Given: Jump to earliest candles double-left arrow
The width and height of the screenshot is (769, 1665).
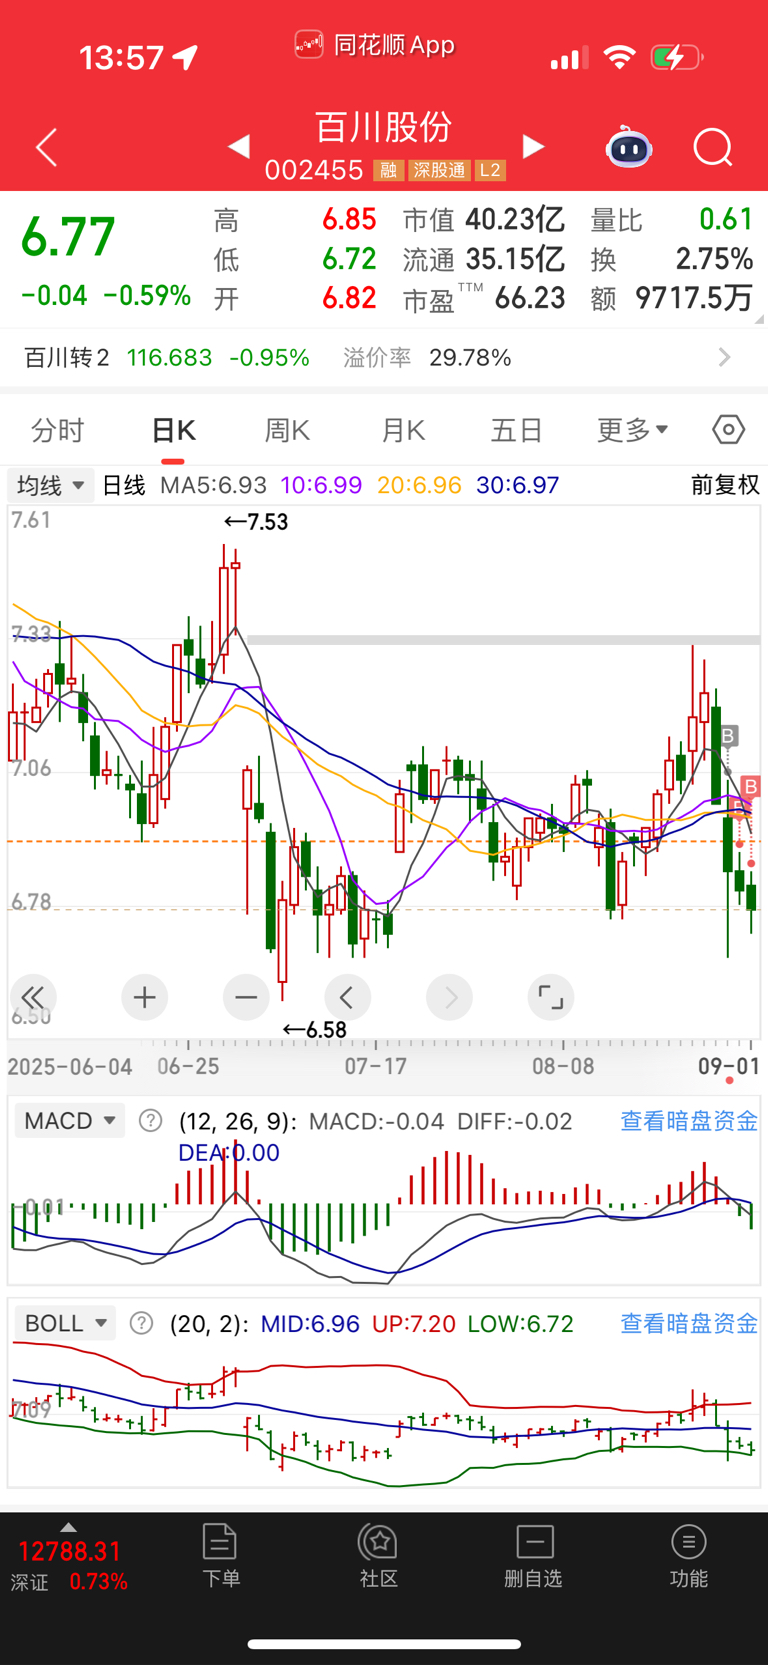Looking at the screenshot, I should coord(33,997).
